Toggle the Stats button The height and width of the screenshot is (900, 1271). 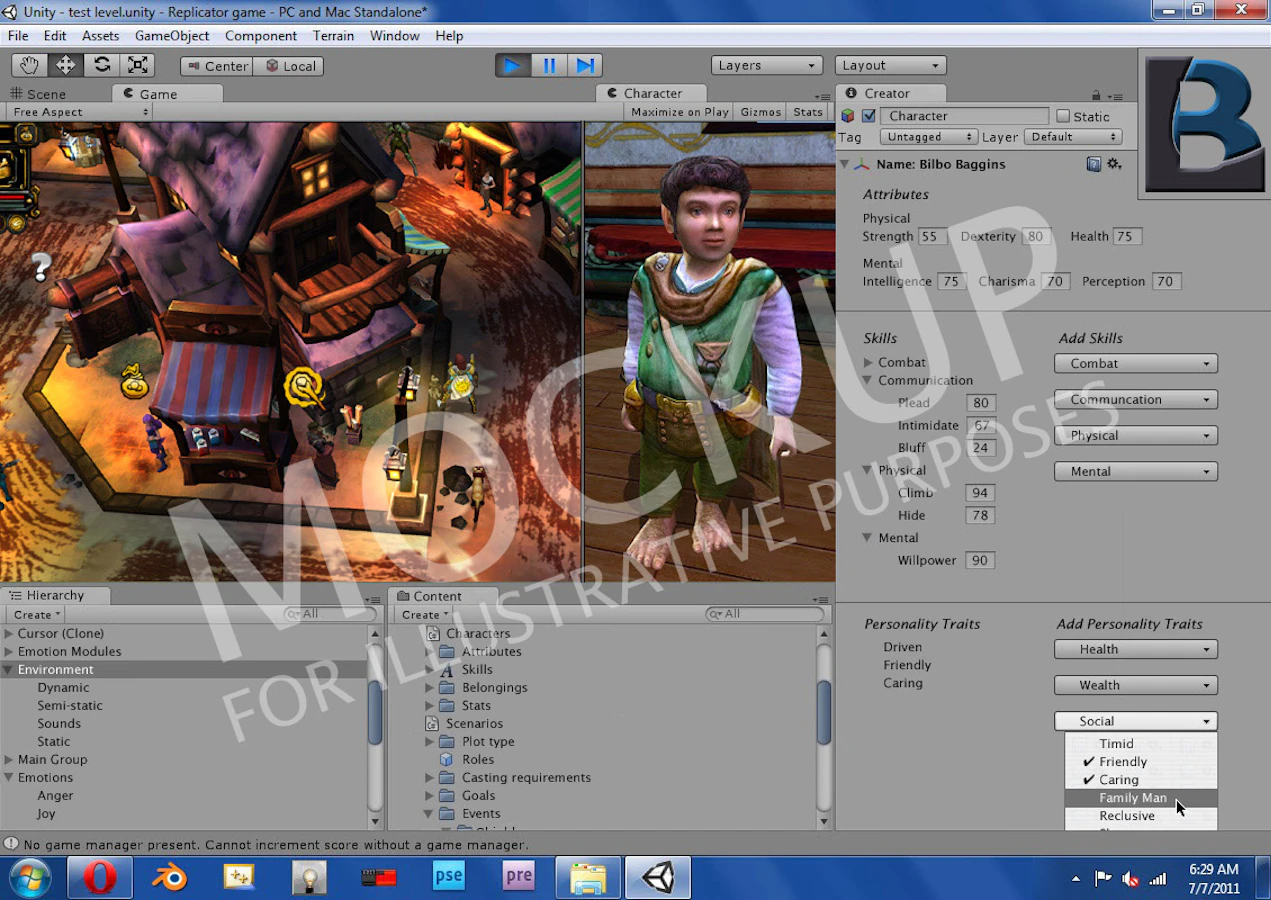808,112
